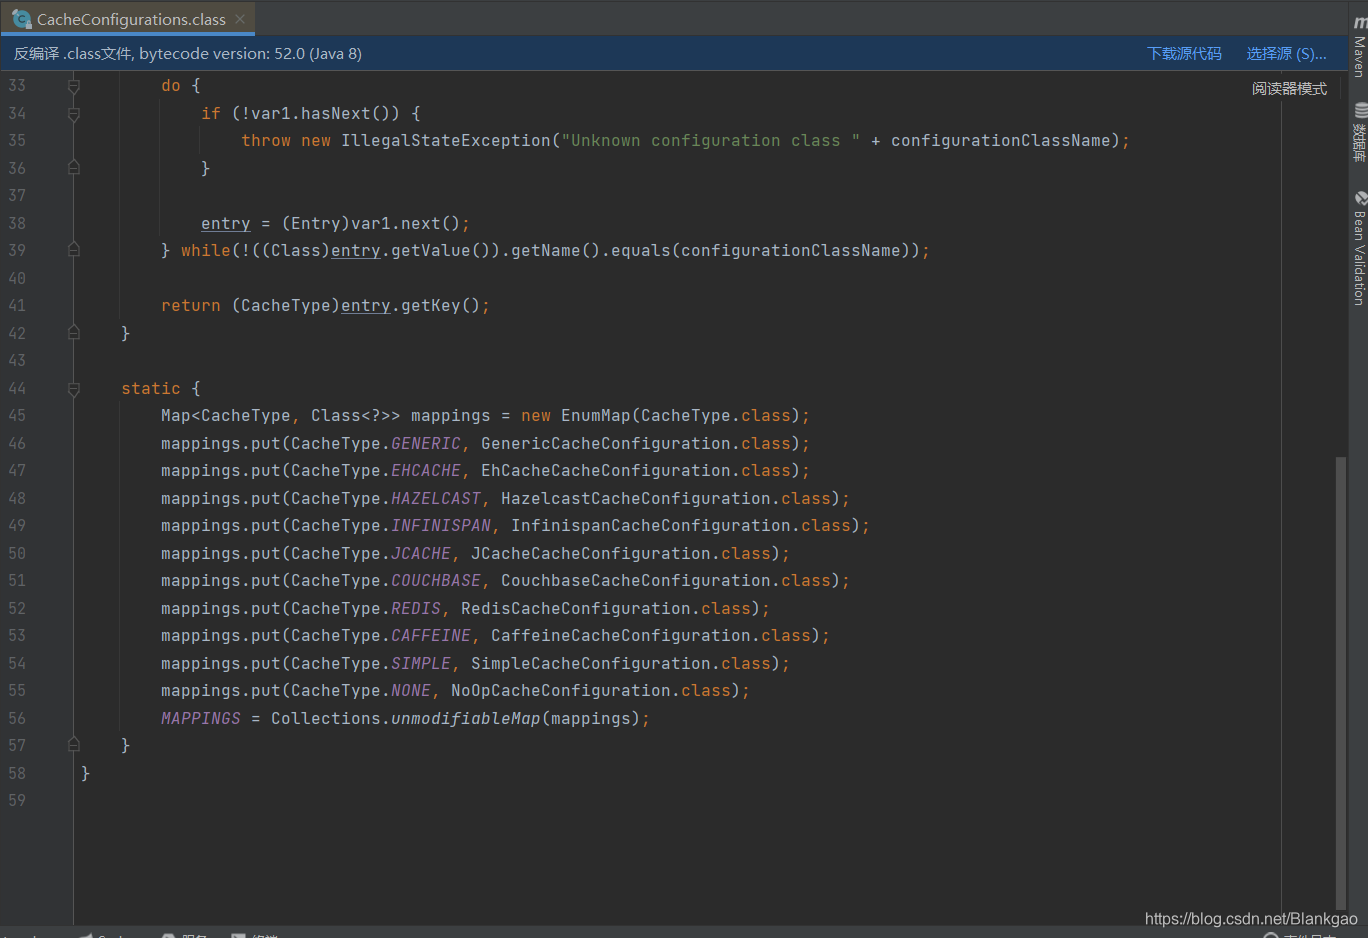Fold the method end marker at line 42
Image resolution: width=1368 pixels, height=938 pixels.
click(x=73, y=333)
